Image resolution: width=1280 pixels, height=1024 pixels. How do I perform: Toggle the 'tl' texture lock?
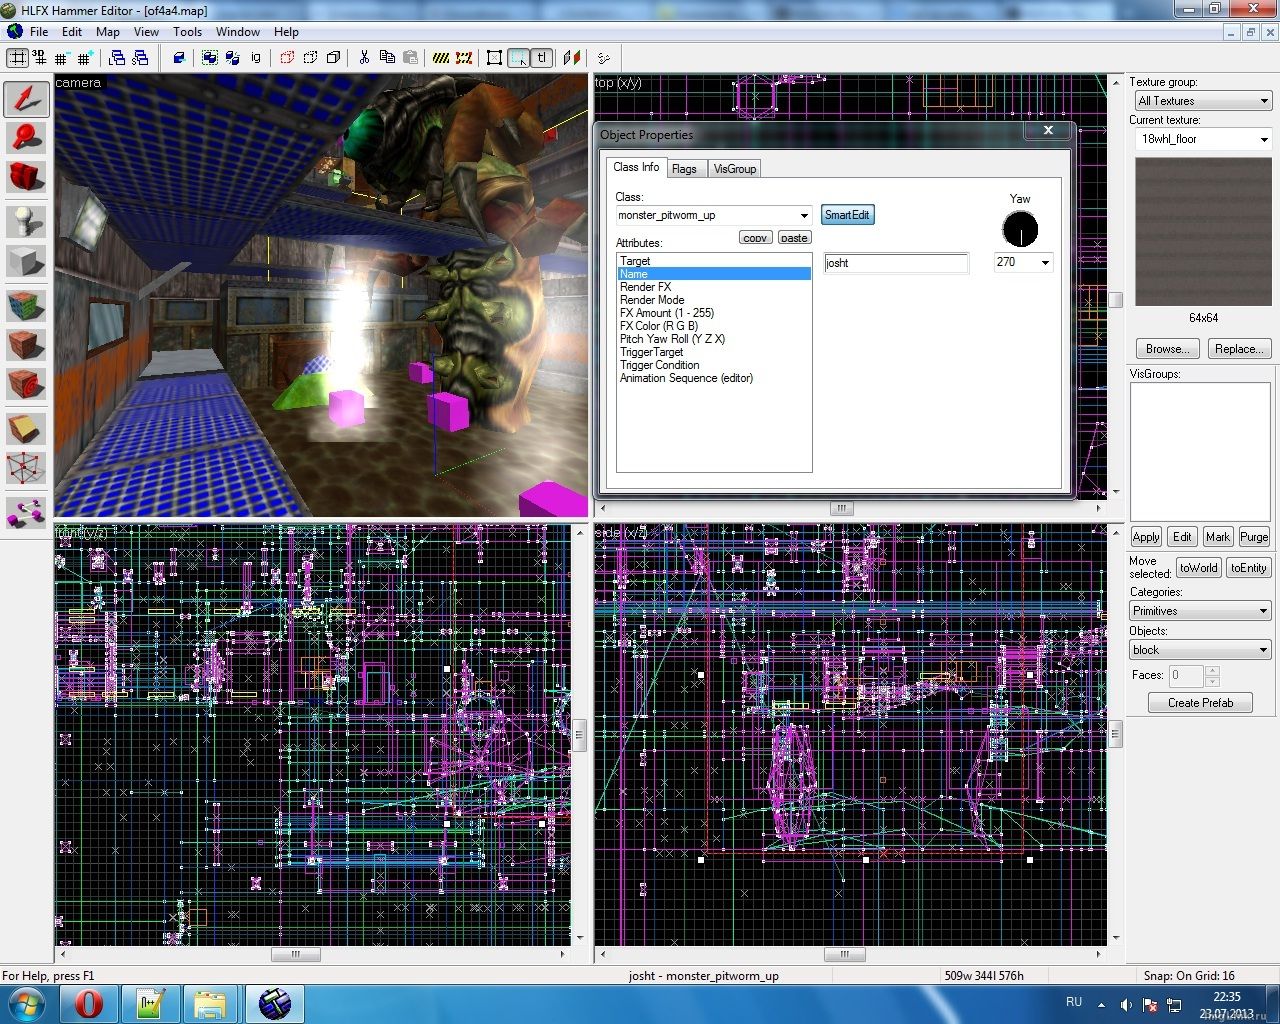point(541,58)
